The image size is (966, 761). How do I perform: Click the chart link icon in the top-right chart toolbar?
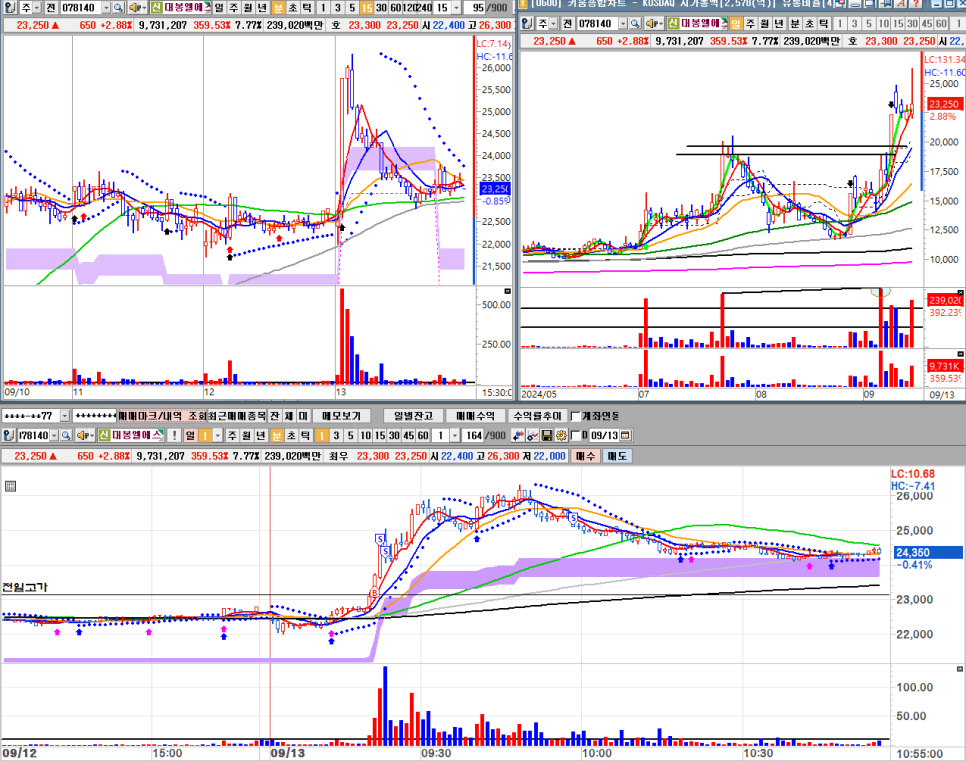[x=527, y=24]
